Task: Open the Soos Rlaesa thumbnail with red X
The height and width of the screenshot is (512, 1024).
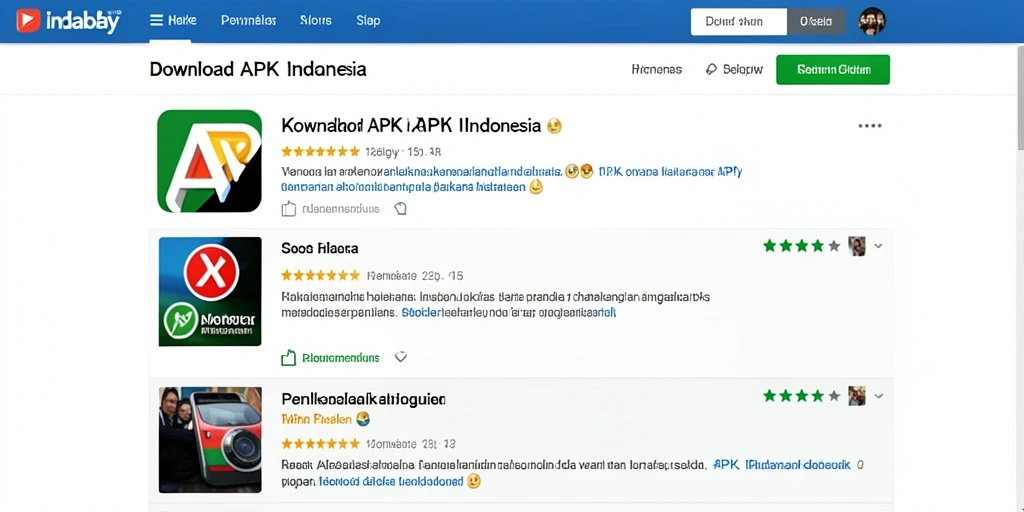Action: (x=210, y=291)
